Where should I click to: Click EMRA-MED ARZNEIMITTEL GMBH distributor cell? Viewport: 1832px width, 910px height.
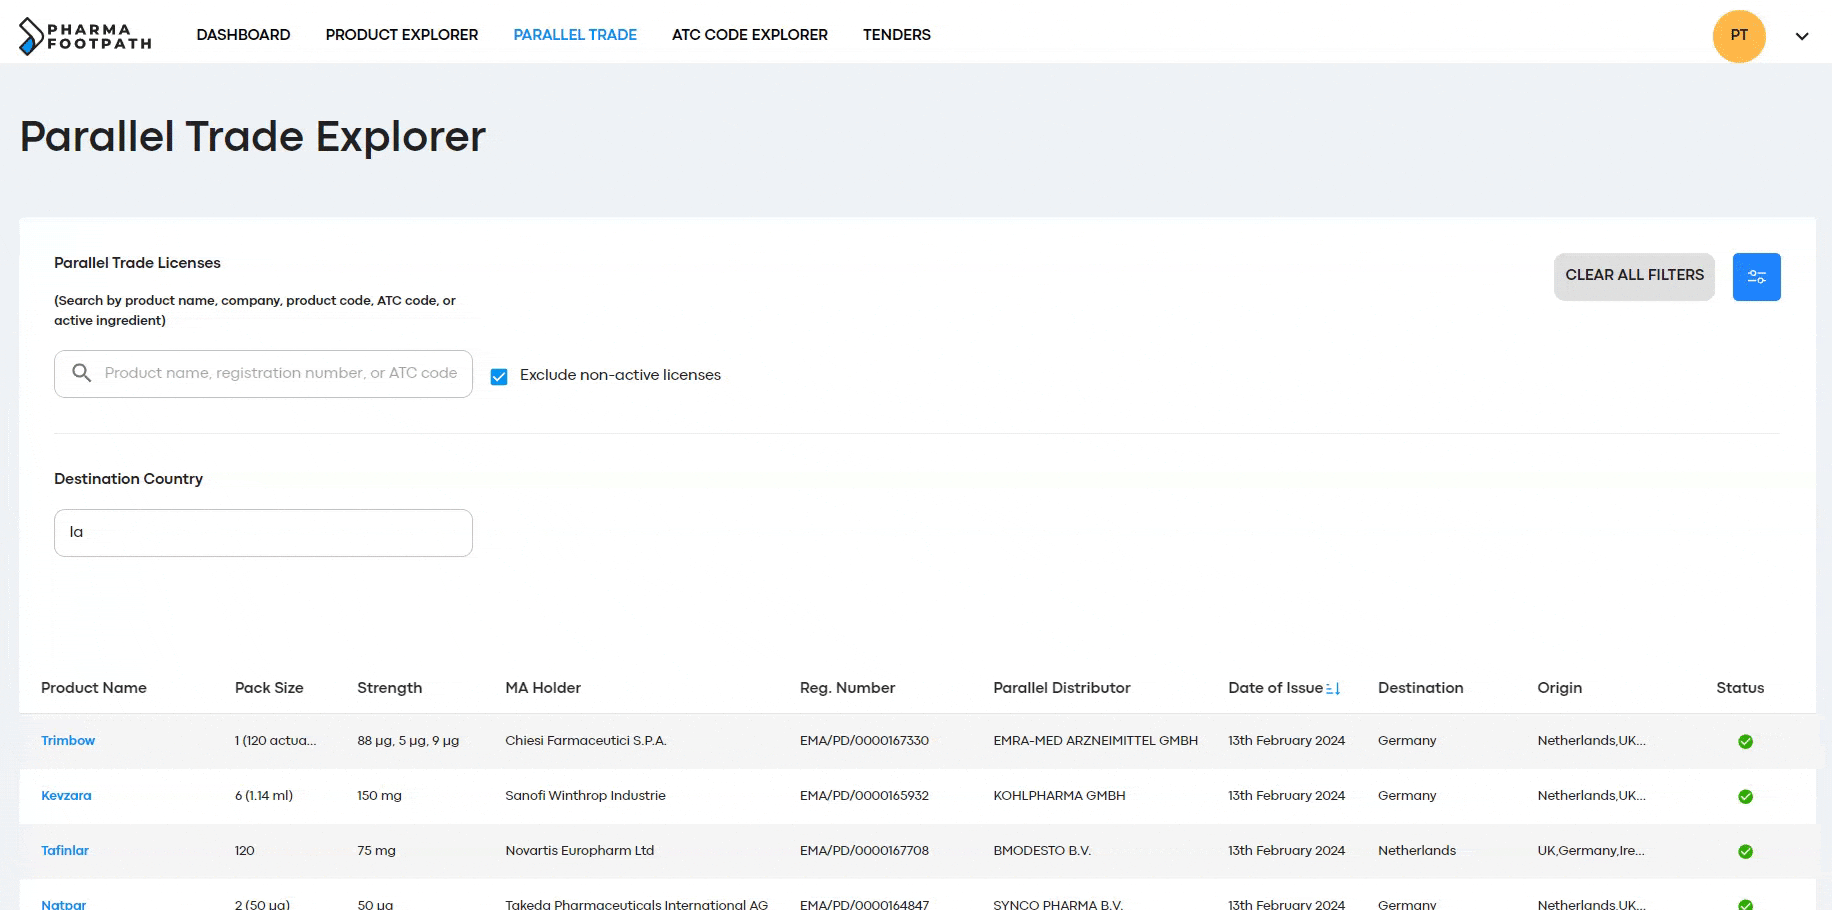pyautogui.click(x=1095, y=741)
